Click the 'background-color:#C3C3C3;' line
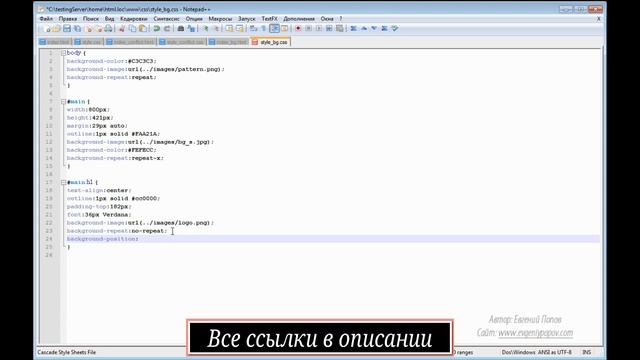 pyautogui.click(x=111, y=61)
